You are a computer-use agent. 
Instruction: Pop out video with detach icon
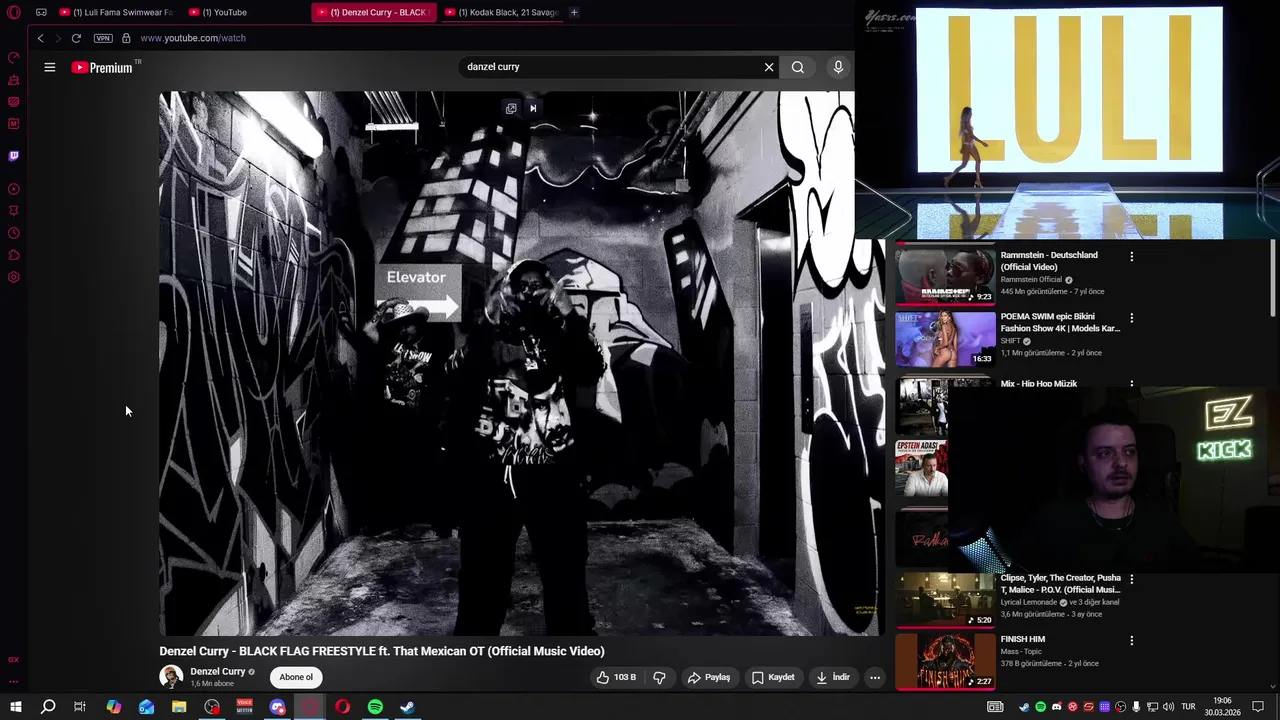511,108
